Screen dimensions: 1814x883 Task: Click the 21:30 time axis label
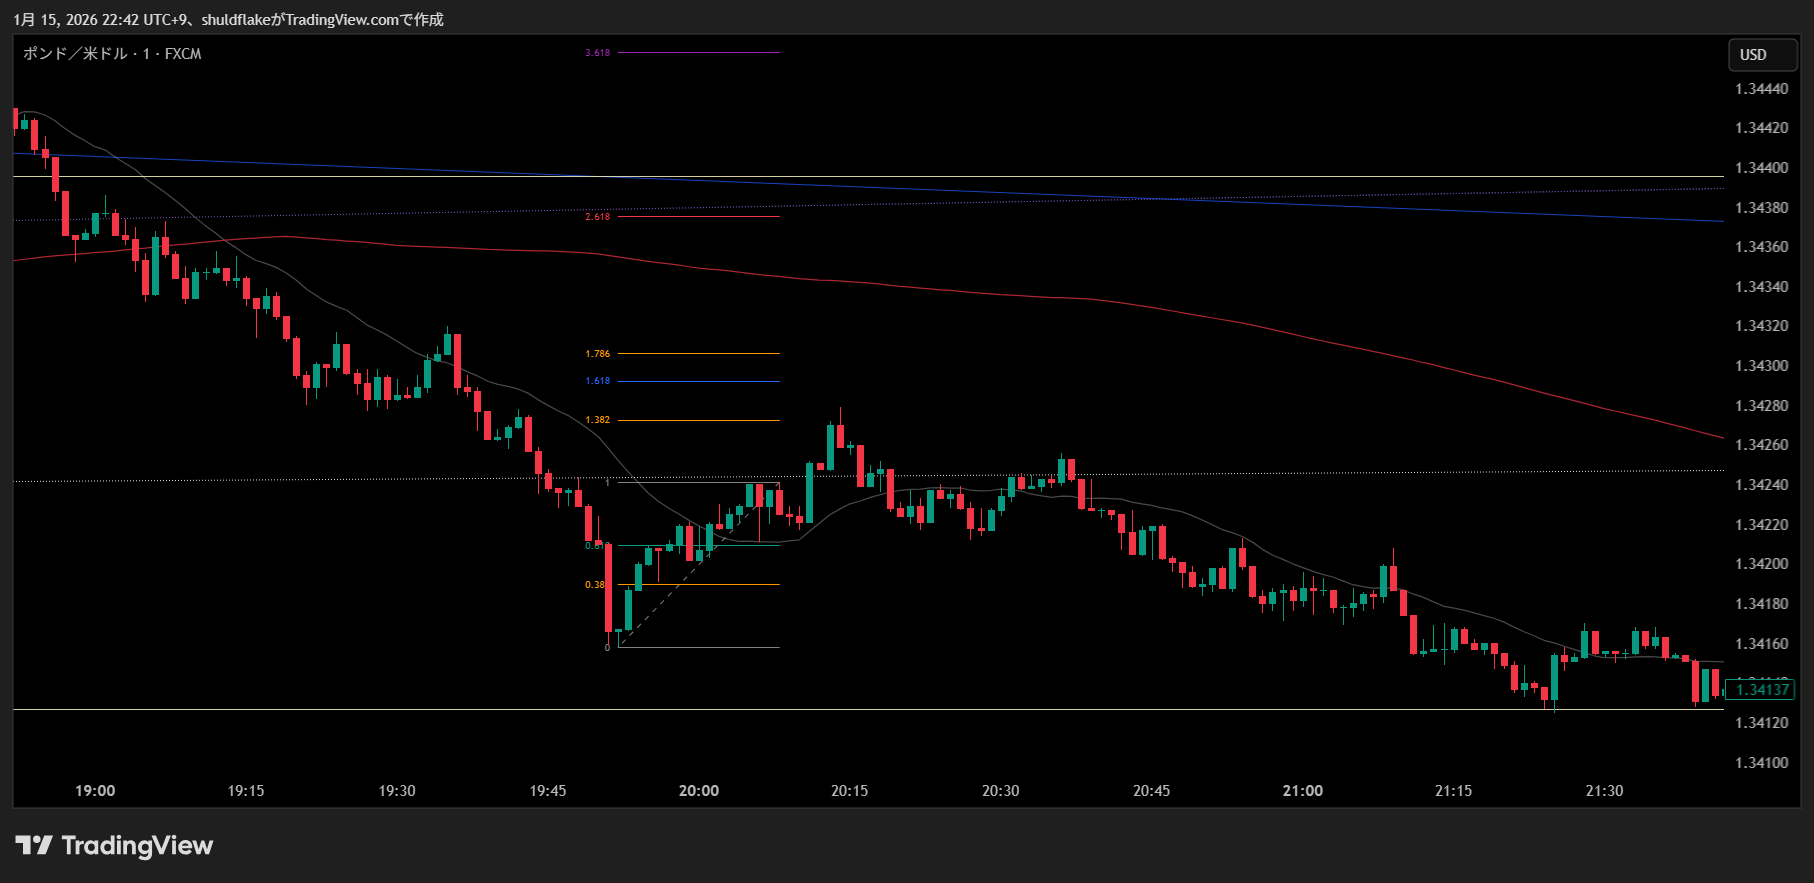(x=1604, y=791)
